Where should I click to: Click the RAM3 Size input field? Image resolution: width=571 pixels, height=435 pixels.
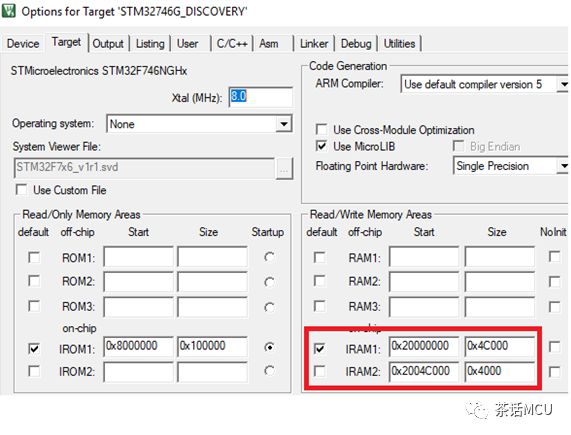[x=500, y=307]
